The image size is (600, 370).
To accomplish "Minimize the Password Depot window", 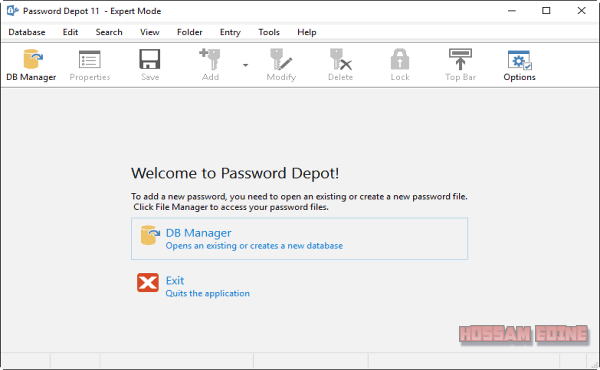I will click(512, 11).
